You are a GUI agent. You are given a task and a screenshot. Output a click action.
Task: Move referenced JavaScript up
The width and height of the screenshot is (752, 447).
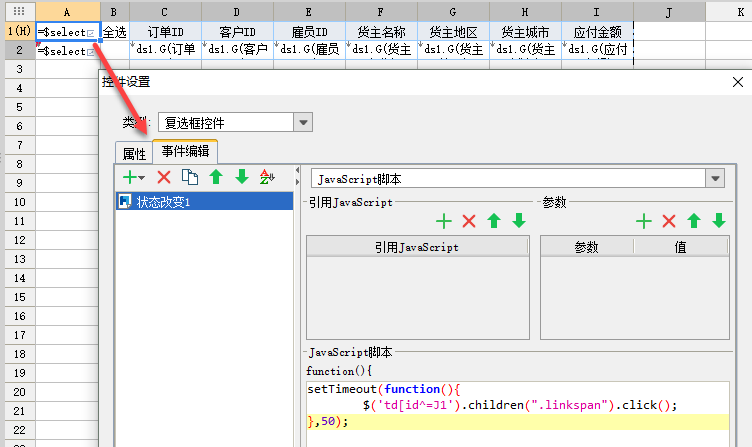(x=494, y=221)
